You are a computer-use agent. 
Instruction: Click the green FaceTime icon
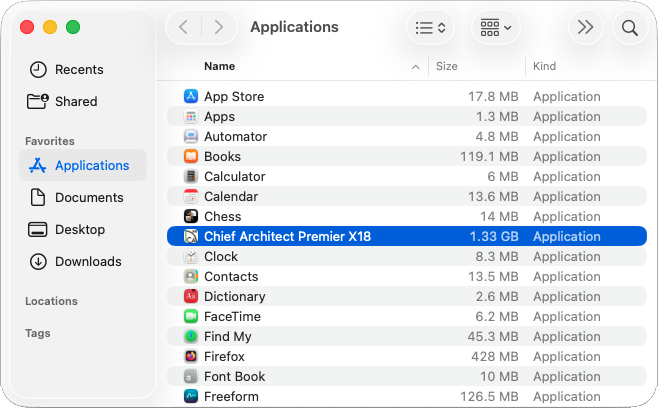[191, 316]
